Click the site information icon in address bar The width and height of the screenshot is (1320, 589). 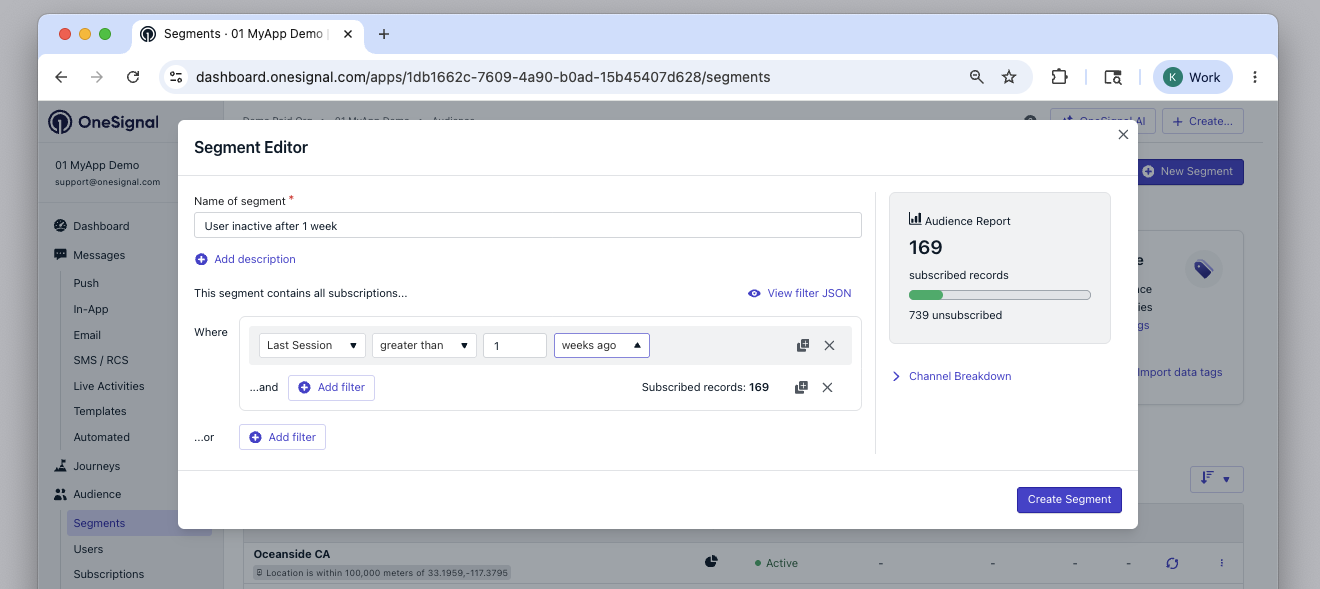click(x=176, y=77)
